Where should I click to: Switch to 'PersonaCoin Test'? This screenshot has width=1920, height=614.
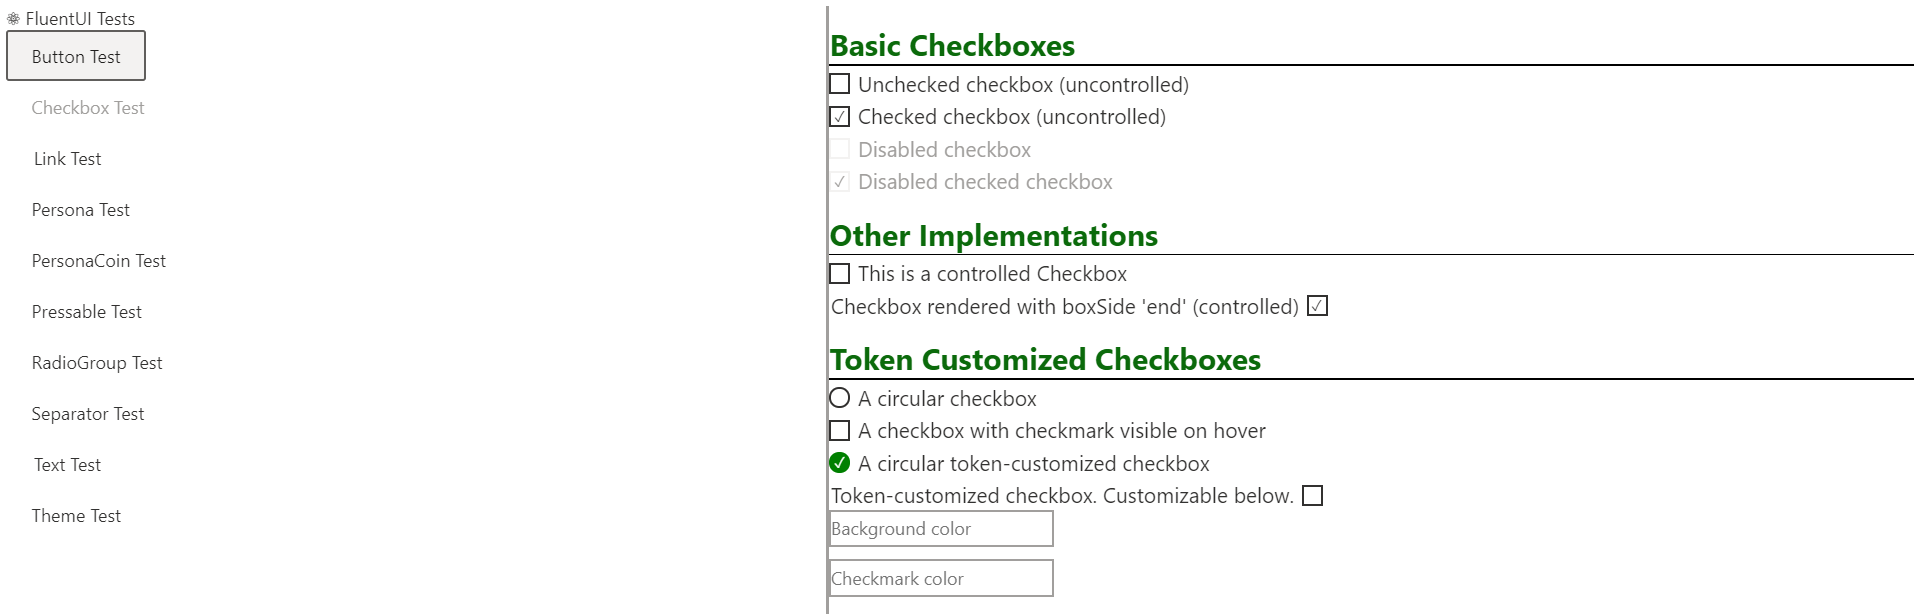pyautogui.click(x=99, y=260)
